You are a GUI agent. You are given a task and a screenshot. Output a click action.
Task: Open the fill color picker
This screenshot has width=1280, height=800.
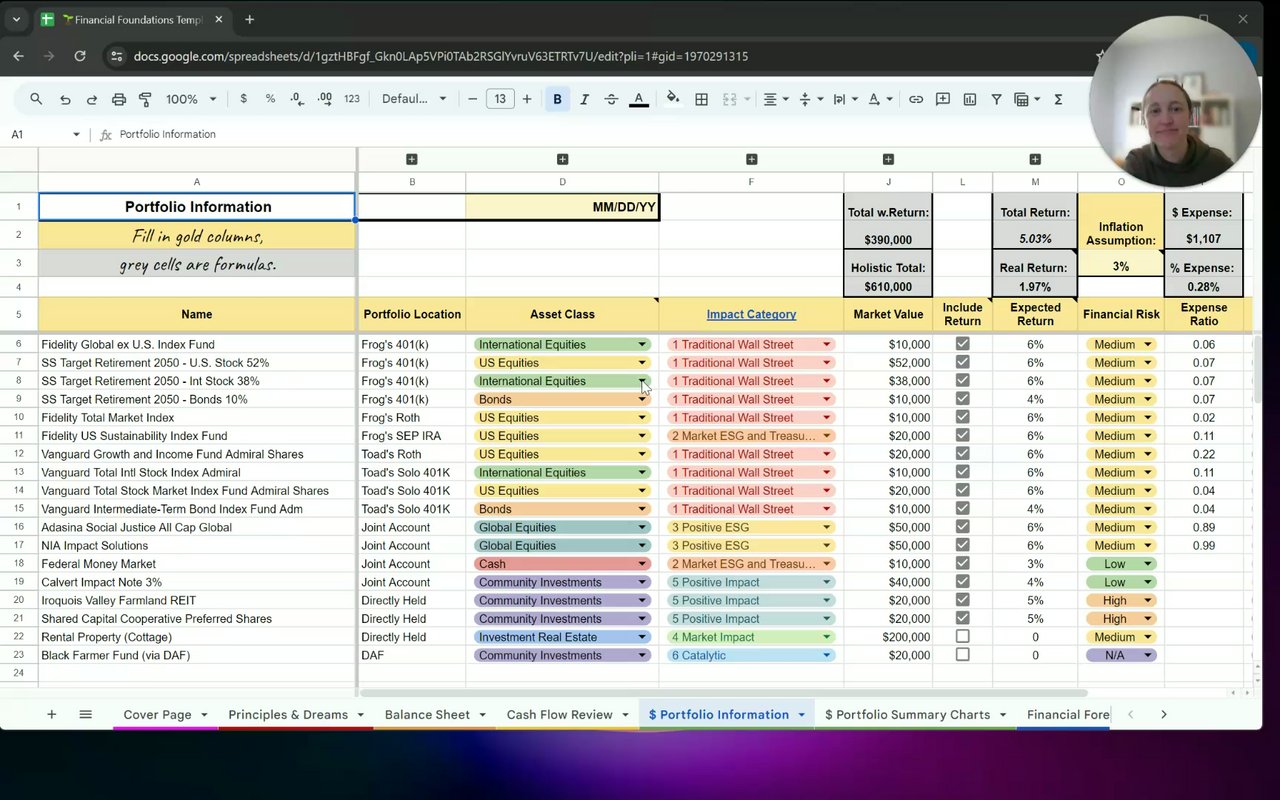click(673, 99)
